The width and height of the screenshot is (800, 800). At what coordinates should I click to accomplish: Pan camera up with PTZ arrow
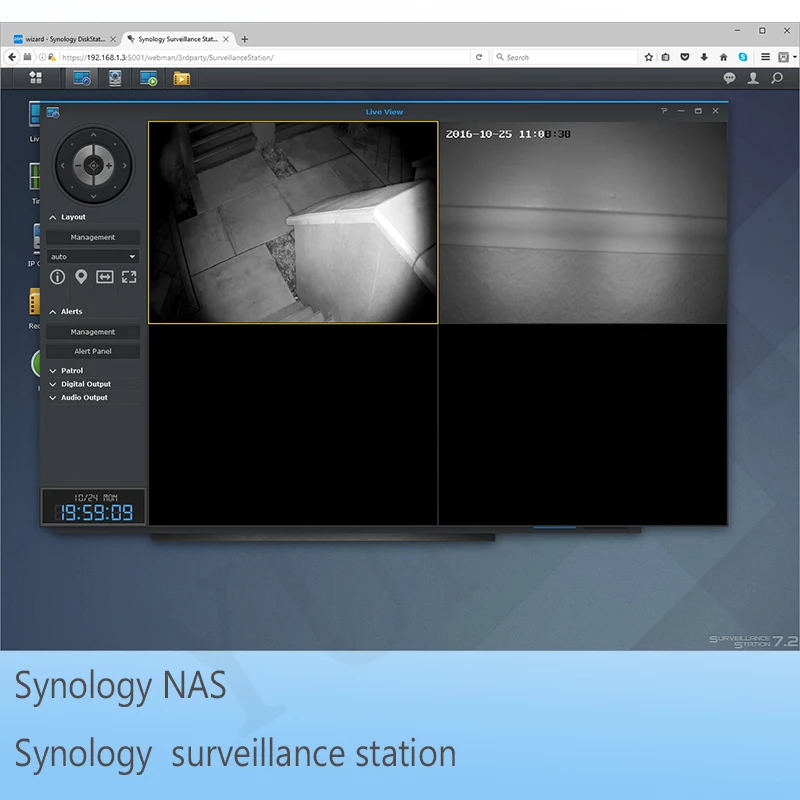[93, 135]
